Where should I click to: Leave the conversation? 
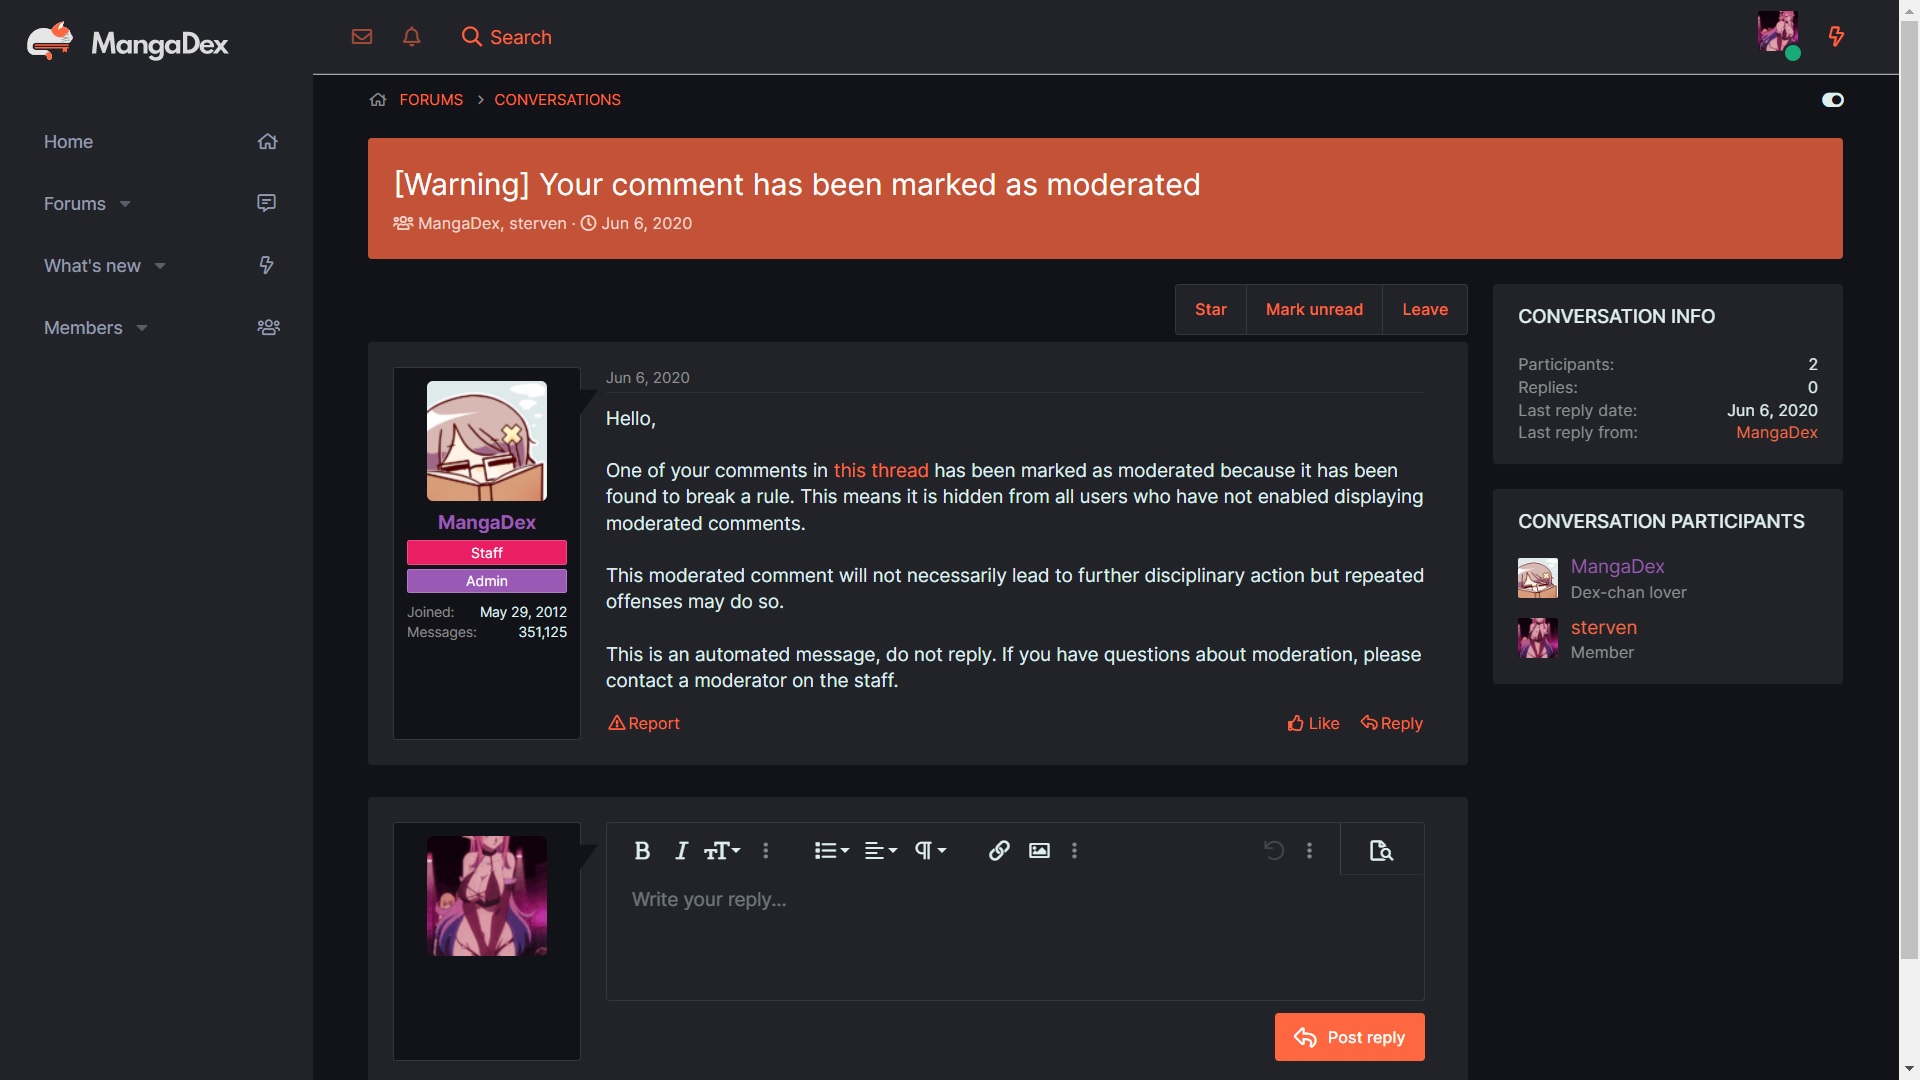1425,310
